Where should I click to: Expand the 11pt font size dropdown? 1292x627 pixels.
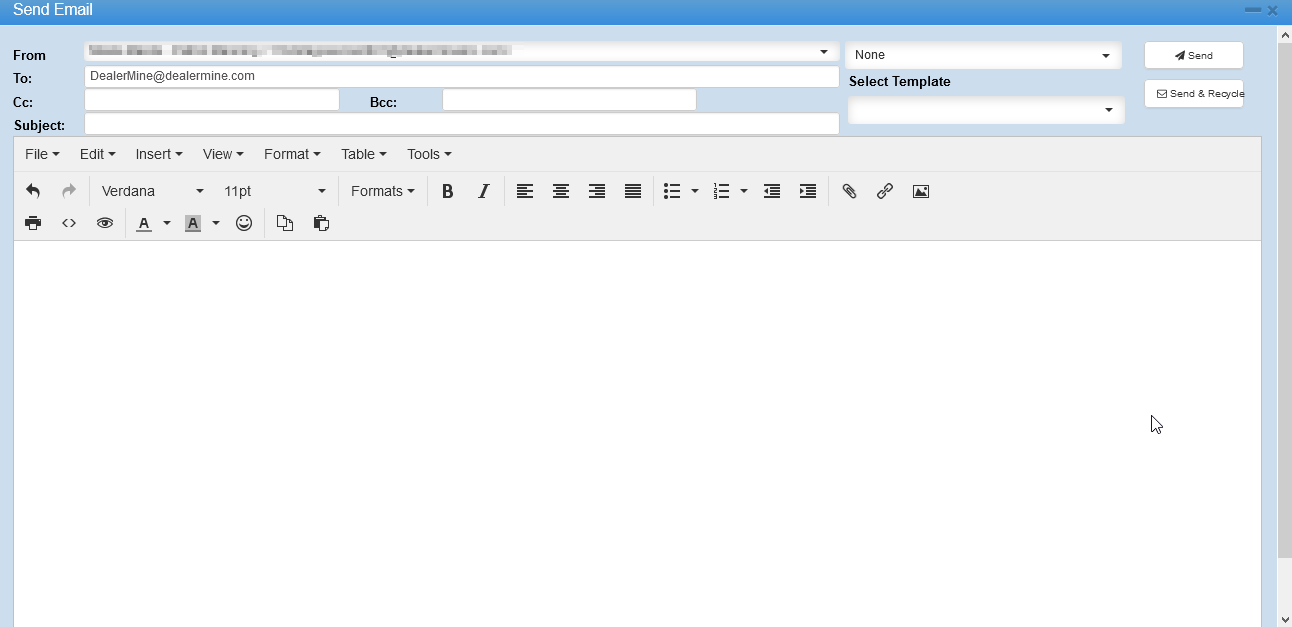coord(274,191)
